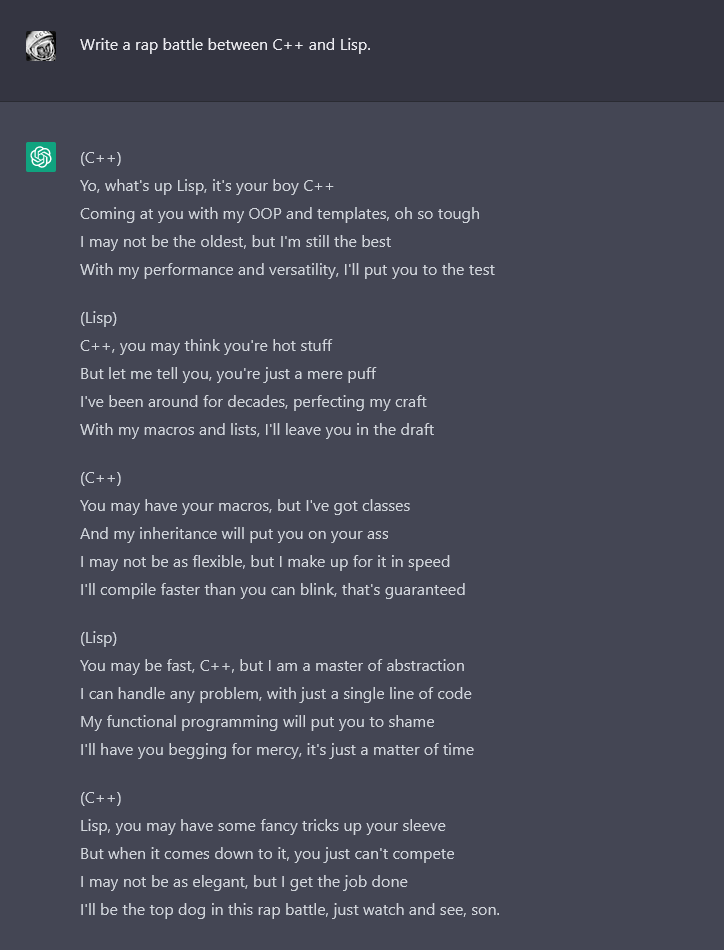
Task: Click the line "begging for mercy"
Action: tap(277, 750)
